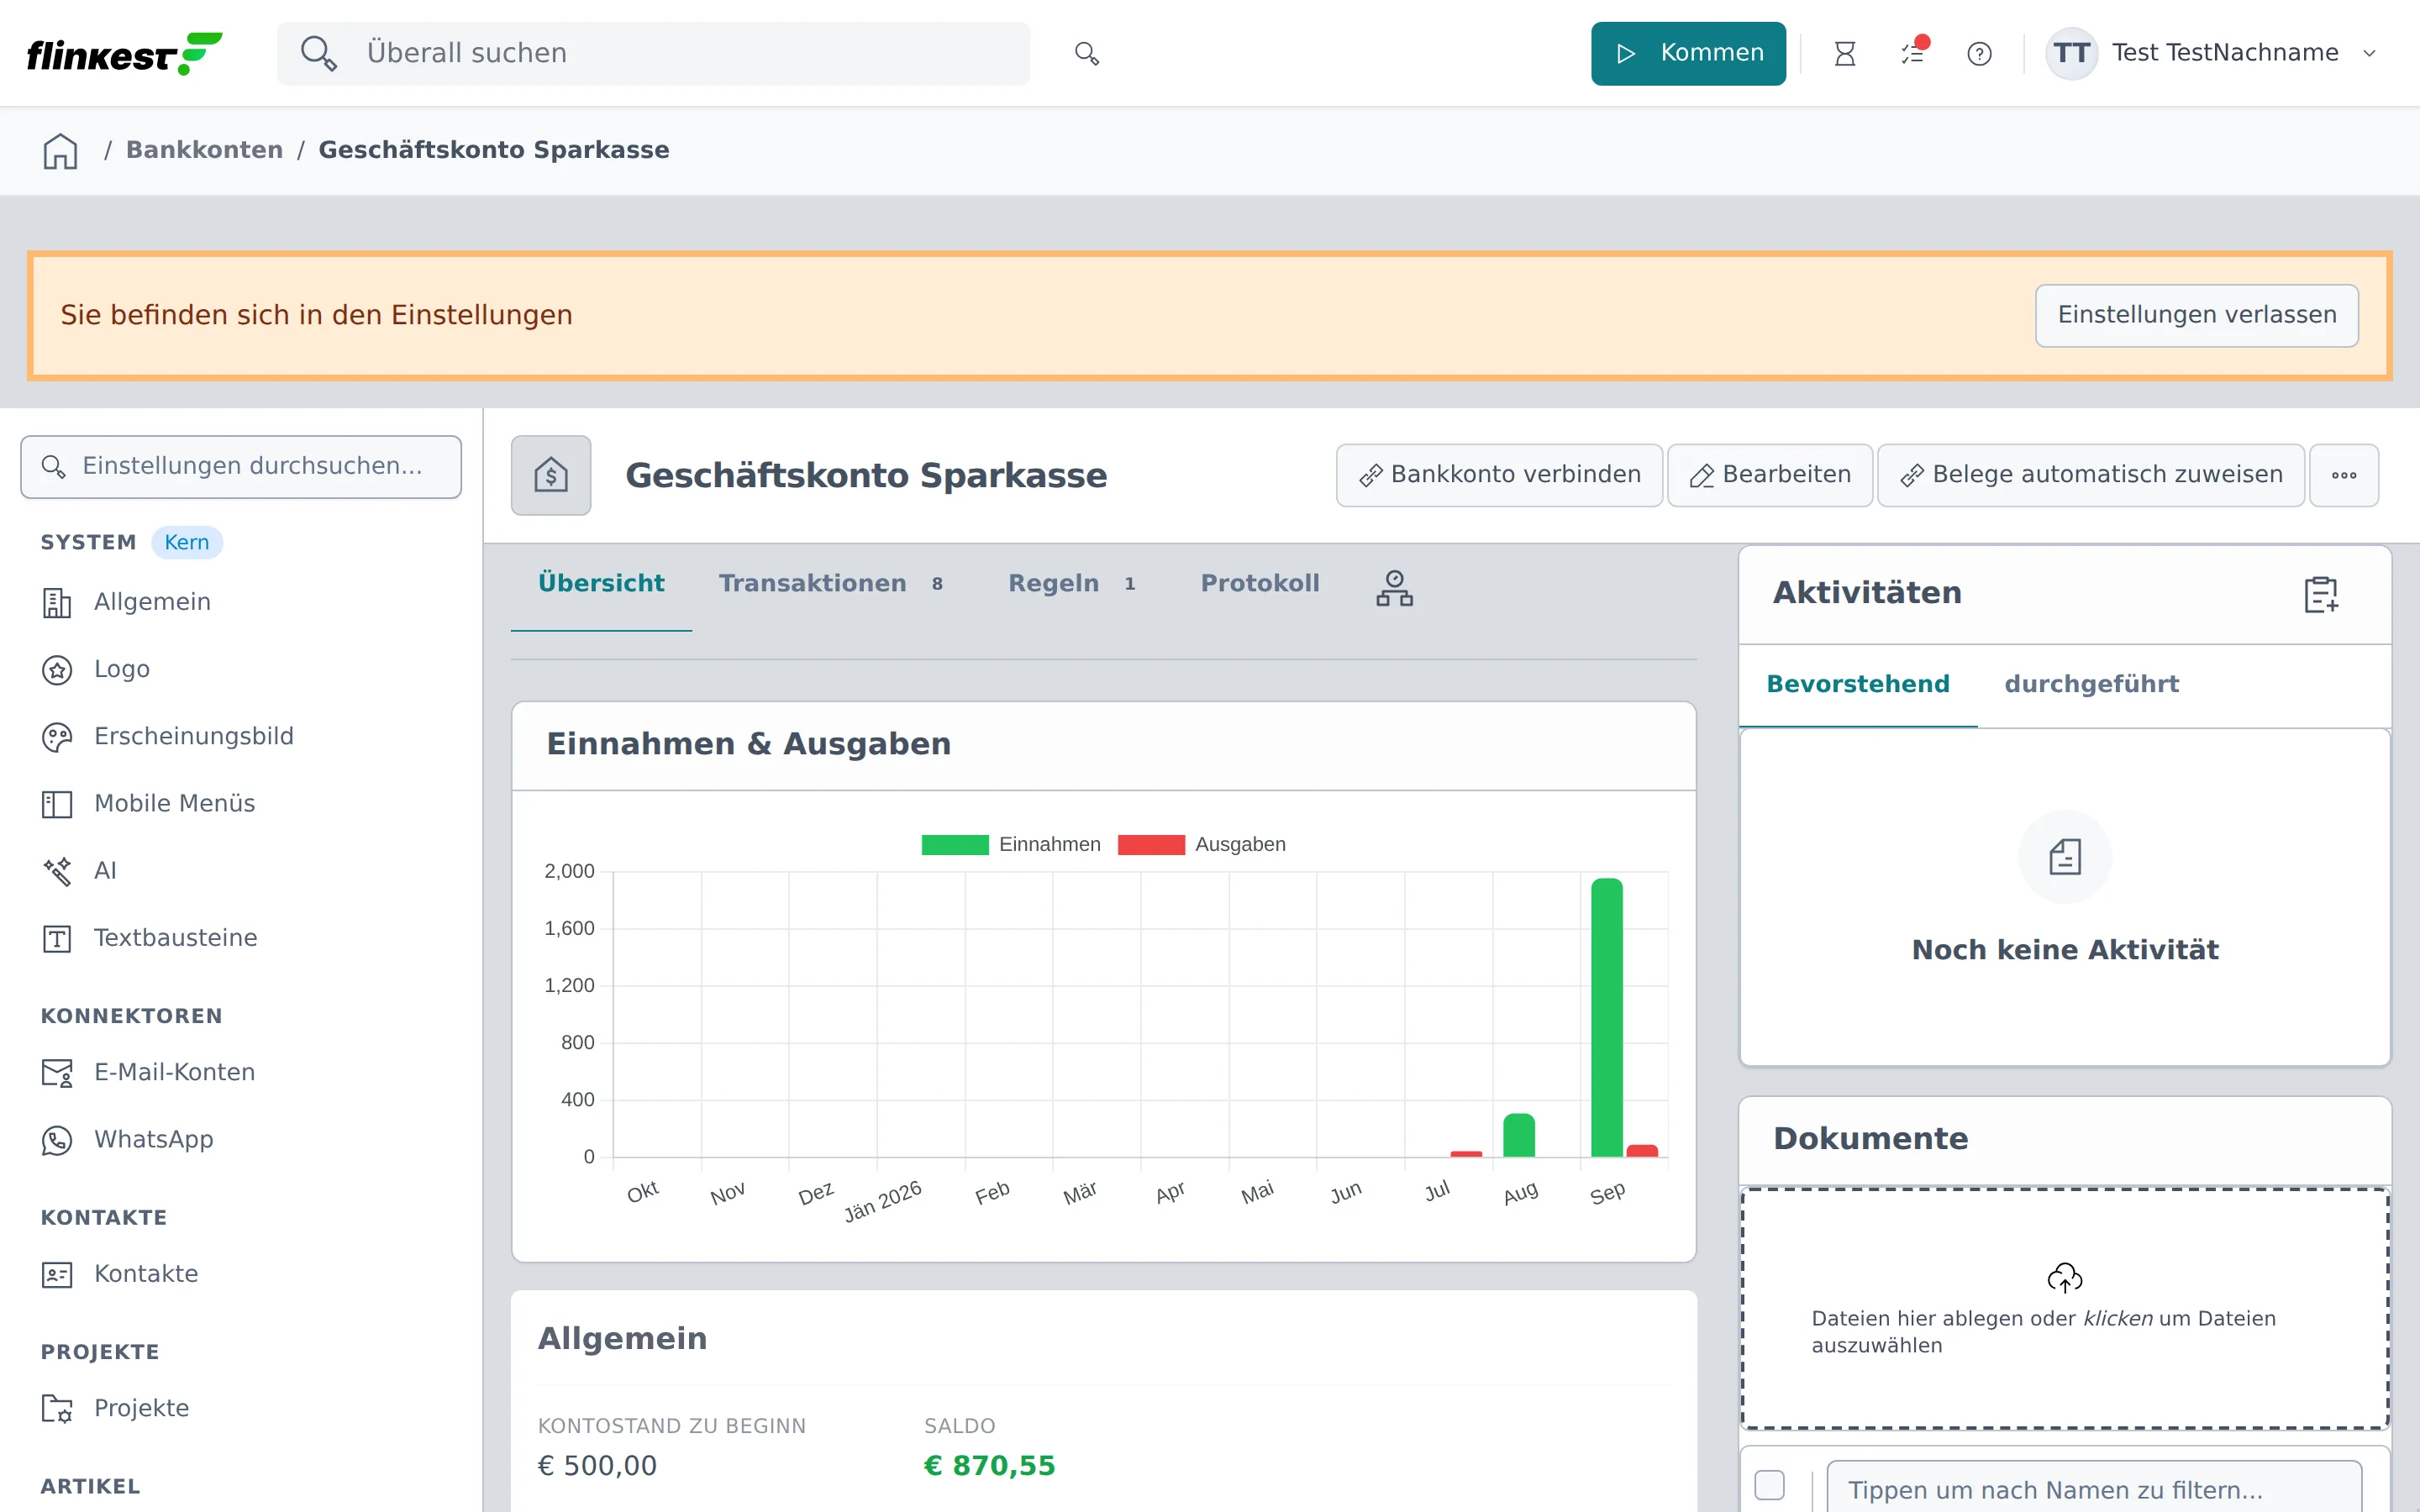Click the Kontostand value € 500,00
Screen dimensions: 2420x1512
pos(597,1466)
